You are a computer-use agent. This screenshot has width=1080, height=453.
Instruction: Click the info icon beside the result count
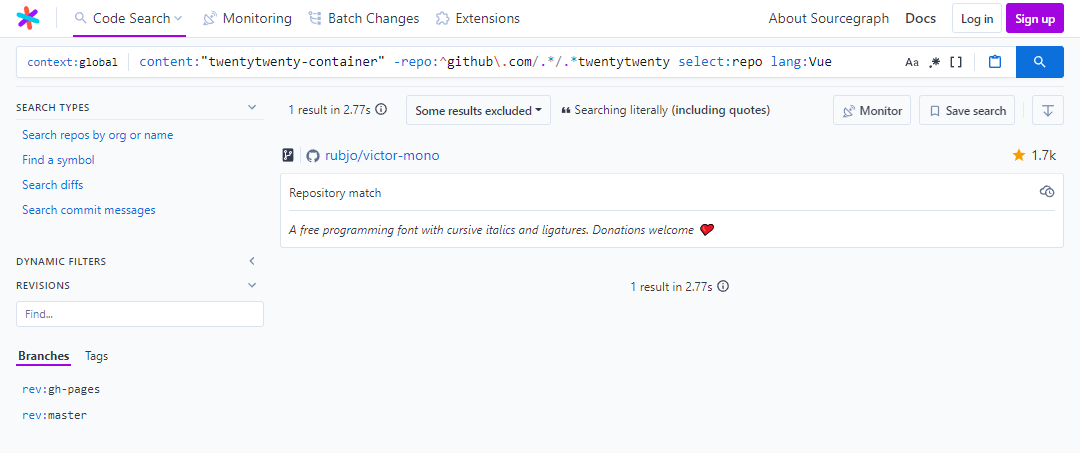pyautogui.click(x=381, y=110)
